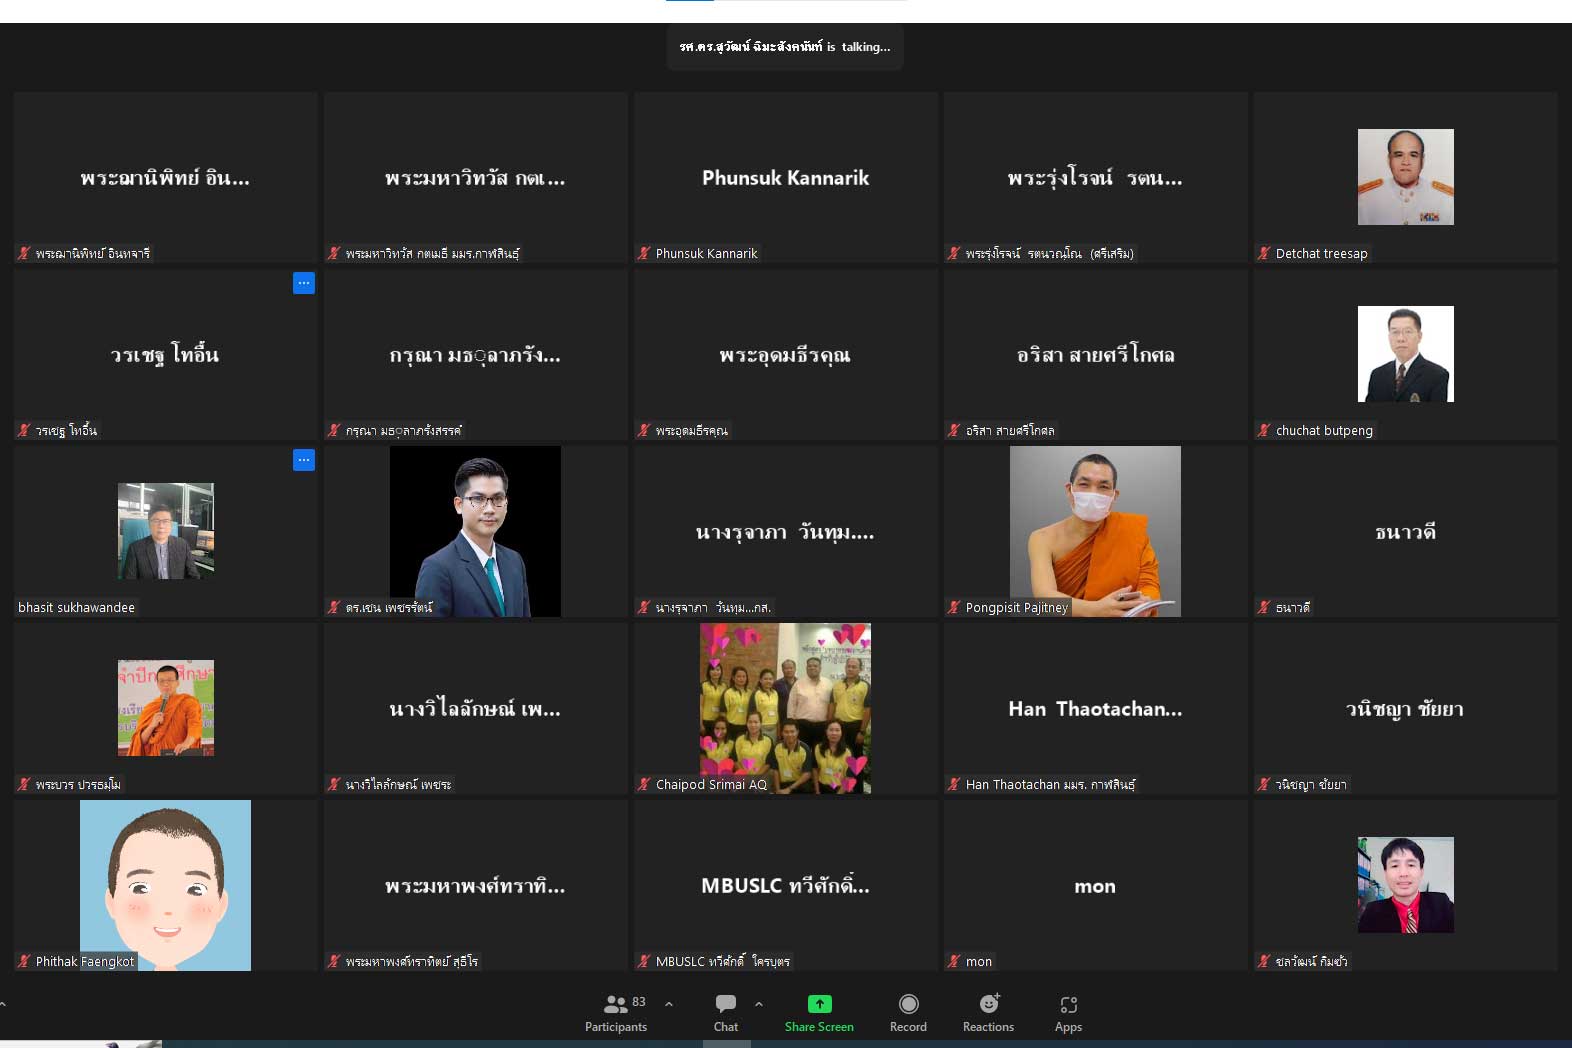Image resolution: width=1572 pixels, height=1048 pixels.
Task: Click the active speaker 'is talking' banner
Action: pos(785,47)
